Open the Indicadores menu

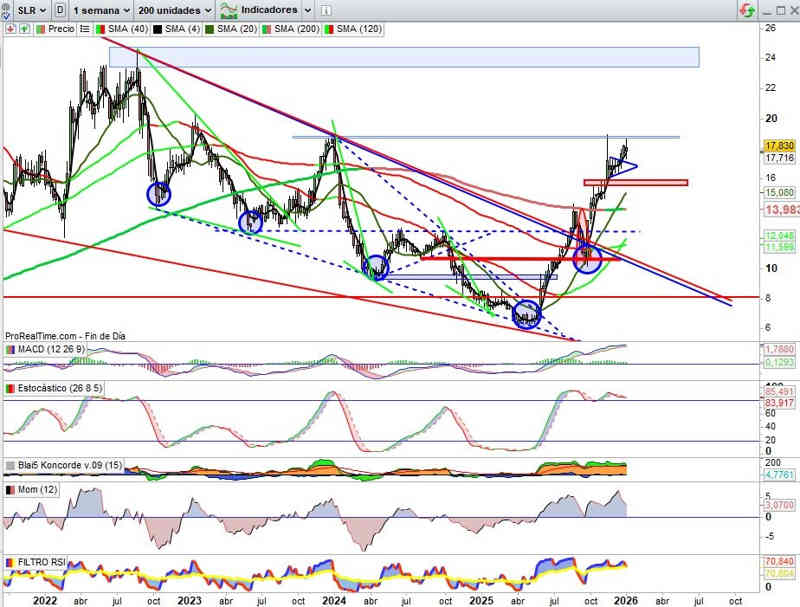coord(274,10)
